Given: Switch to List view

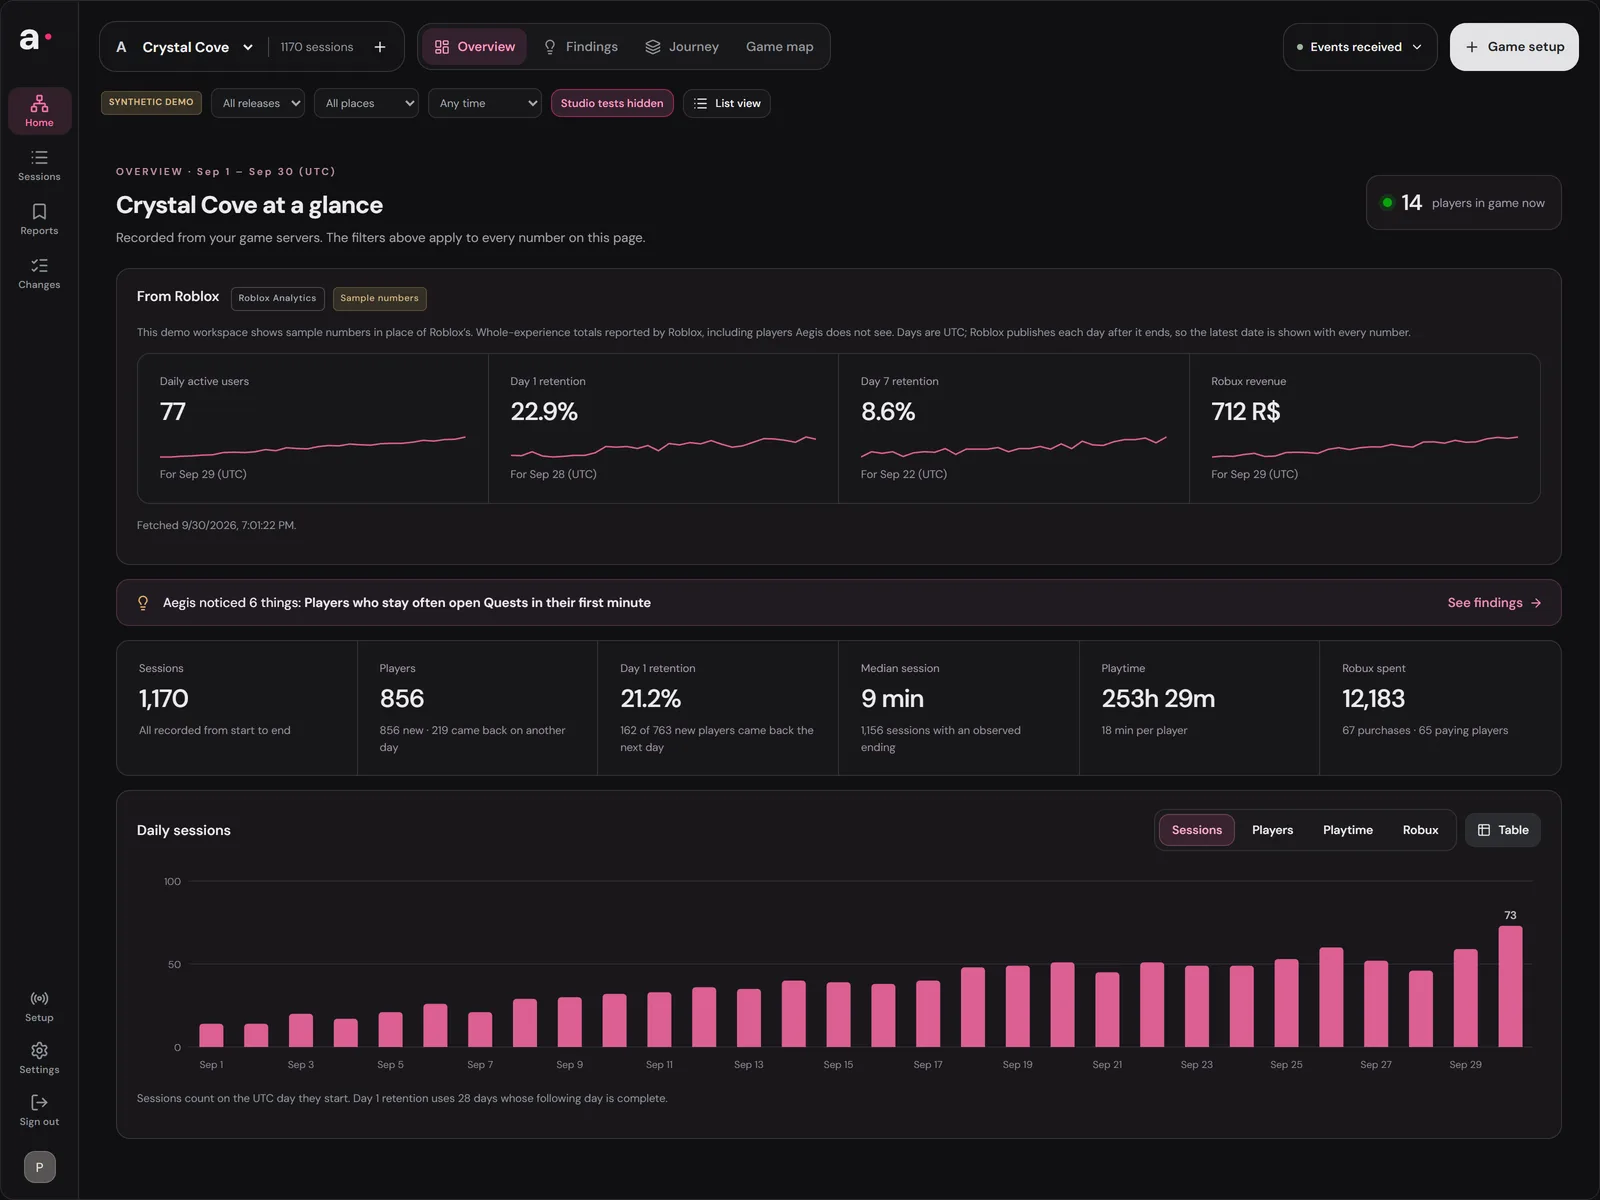Looking at the screenshot, I should tap(727, 103).
